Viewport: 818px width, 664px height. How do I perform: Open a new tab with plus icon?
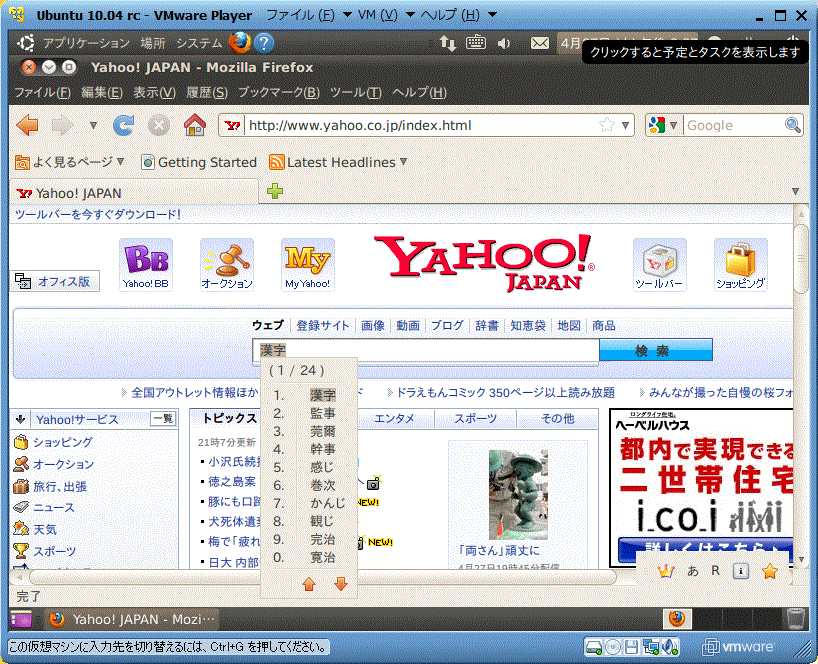pyautogui.click(x=275, y=191)
